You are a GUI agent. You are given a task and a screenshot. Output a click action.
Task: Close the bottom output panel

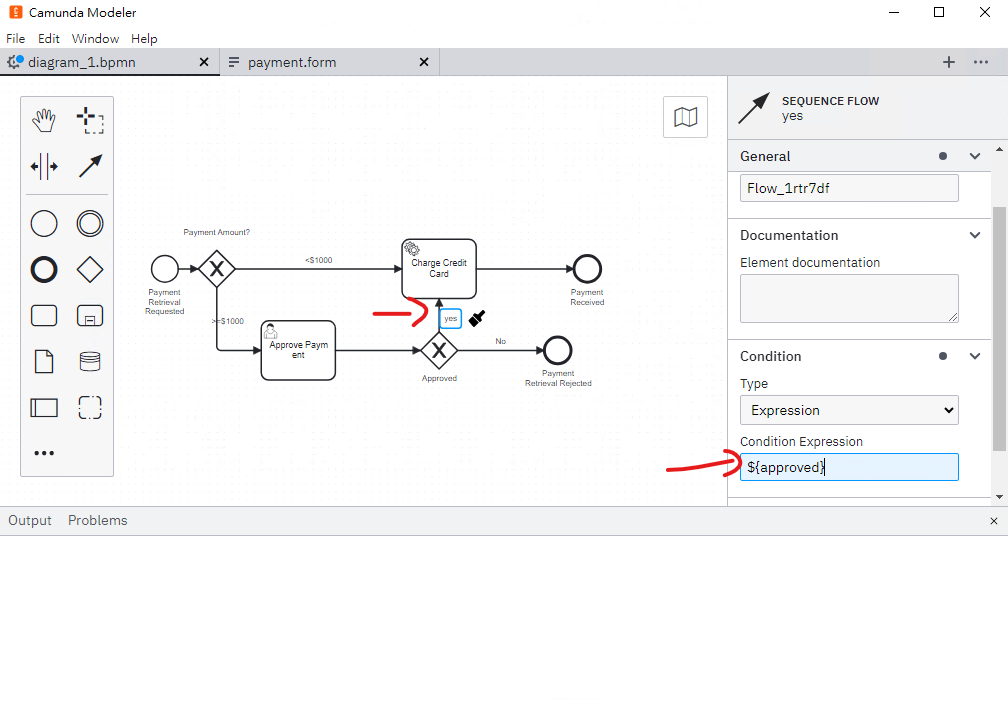point(994,521)
